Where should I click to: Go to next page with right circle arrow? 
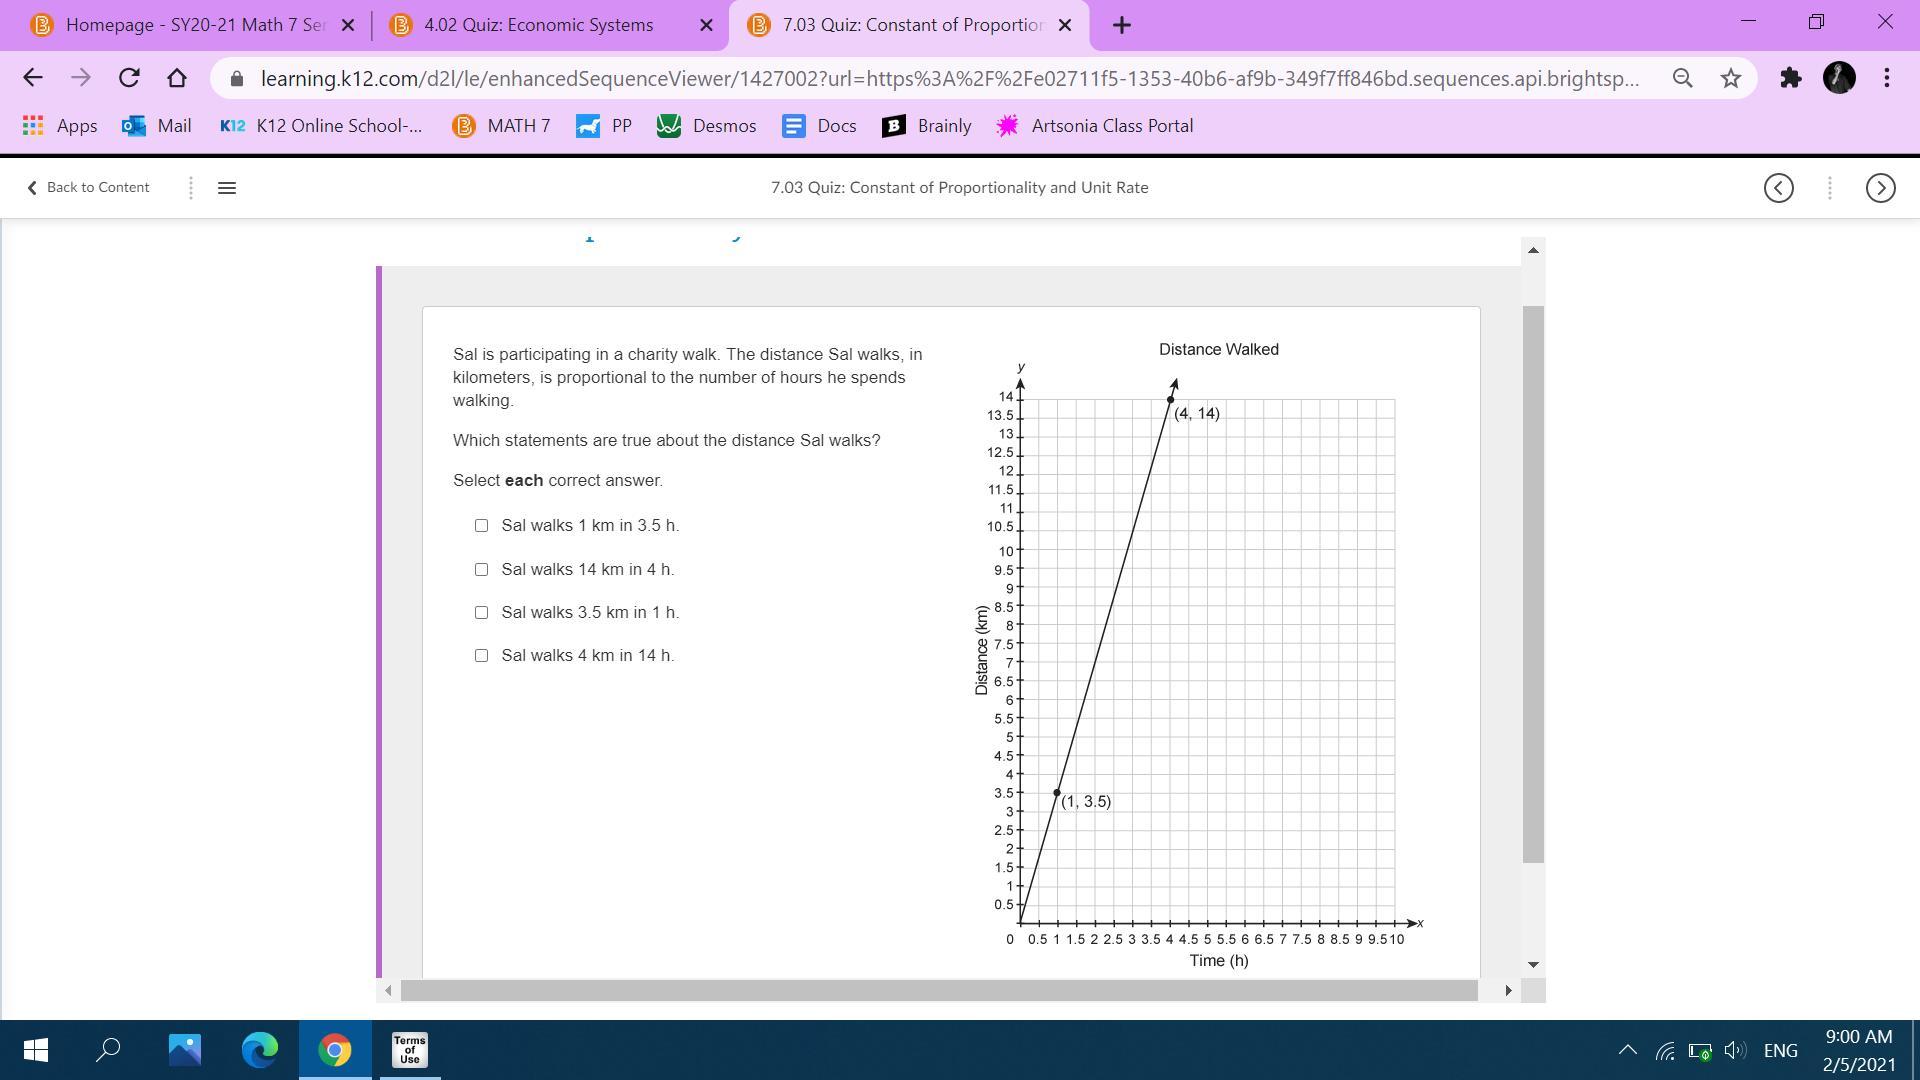[x=1880, y=188]
